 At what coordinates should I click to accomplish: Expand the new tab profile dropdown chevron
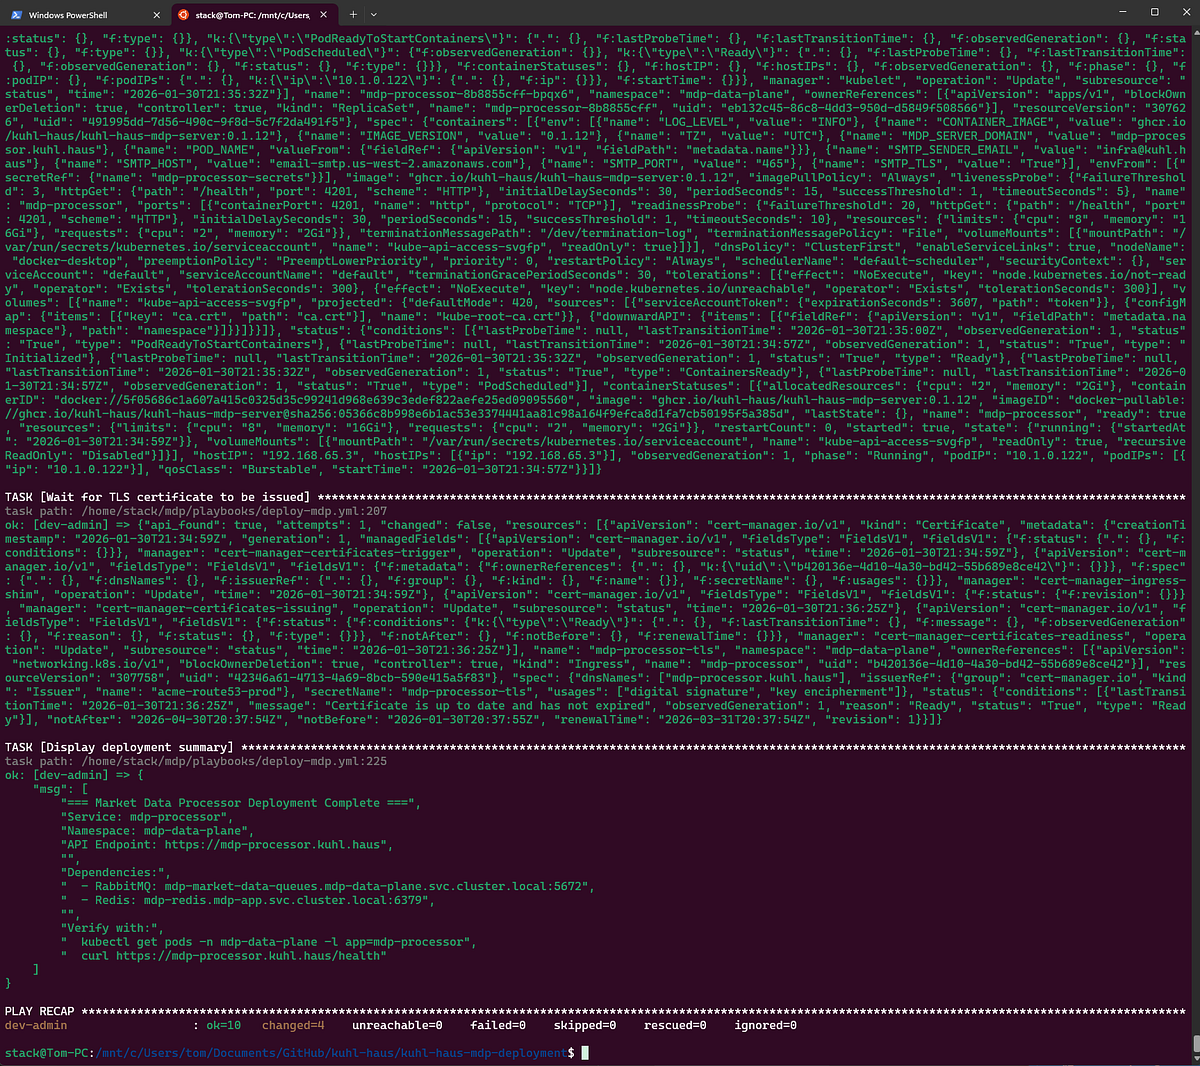point(374,15)
